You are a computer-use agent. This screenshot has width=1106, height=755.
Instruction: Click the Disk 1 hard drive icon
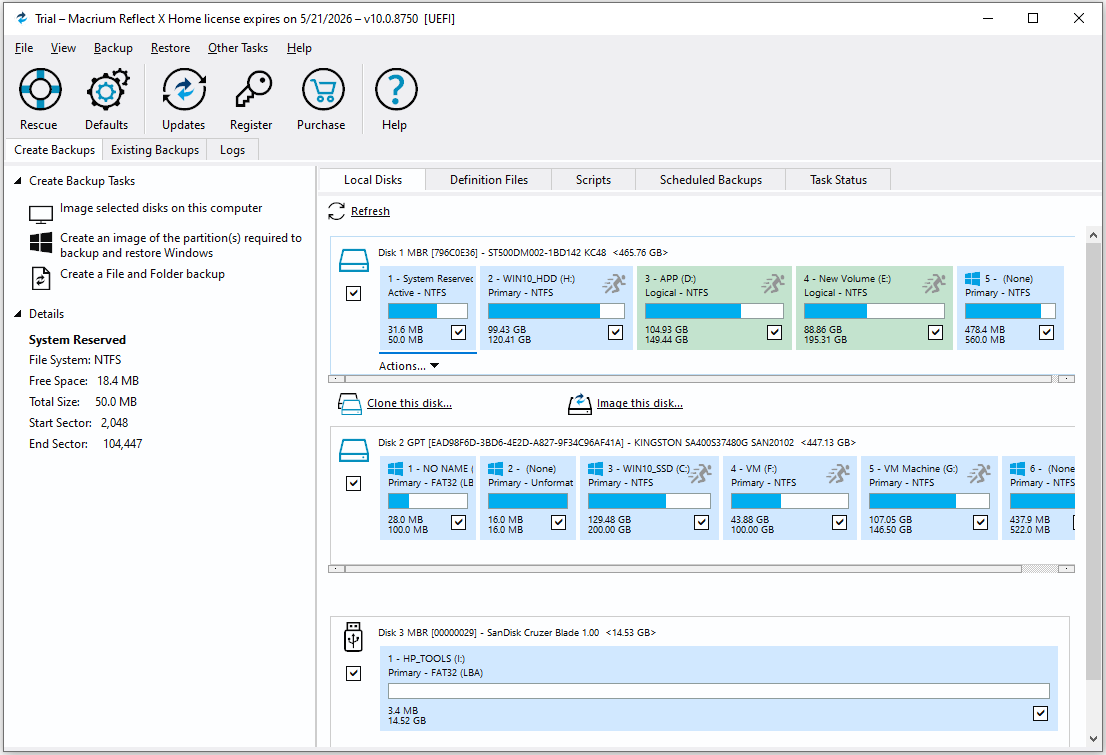pos(353,260)
